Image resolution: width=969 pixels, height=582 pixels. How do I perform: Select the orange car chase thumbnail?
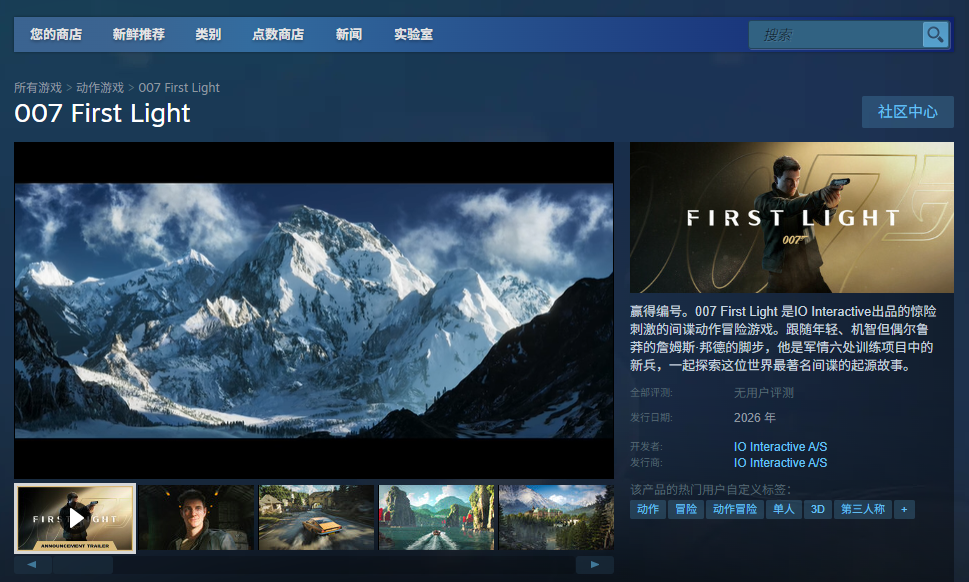coord(316,518)
